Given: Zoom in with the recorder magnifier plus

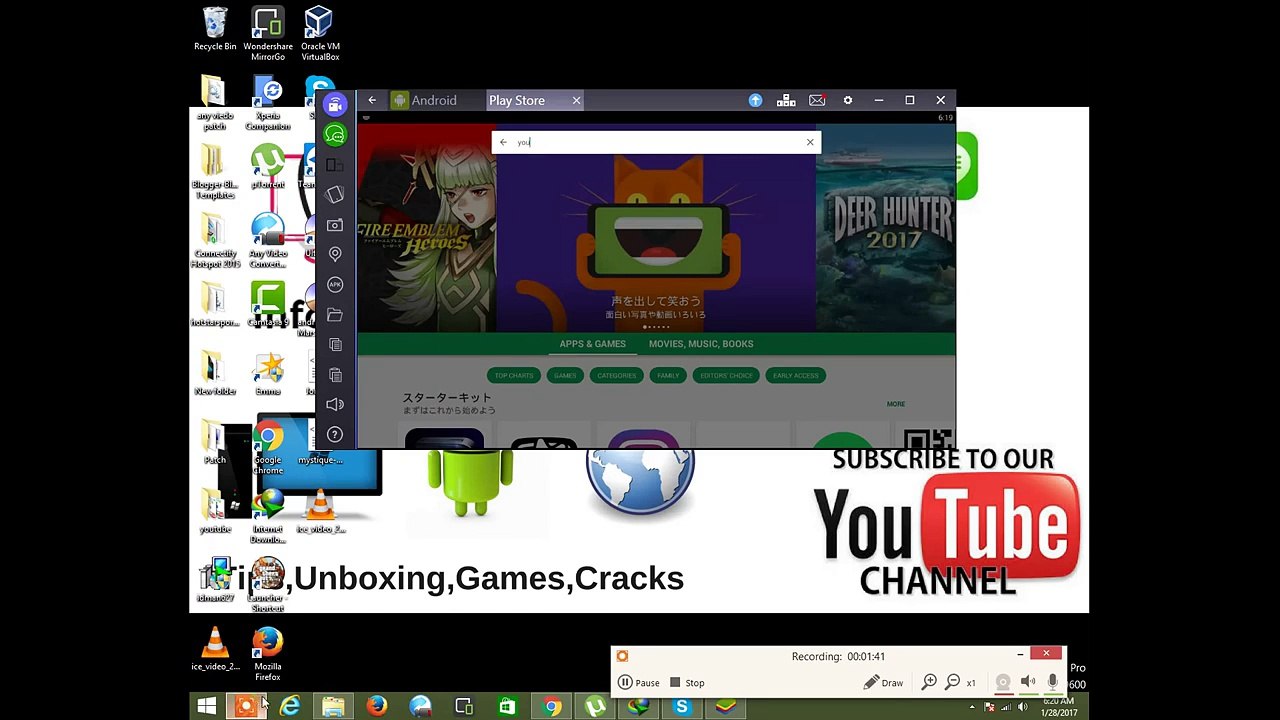Looking at the screenshot, I should (x=929, y=682).
